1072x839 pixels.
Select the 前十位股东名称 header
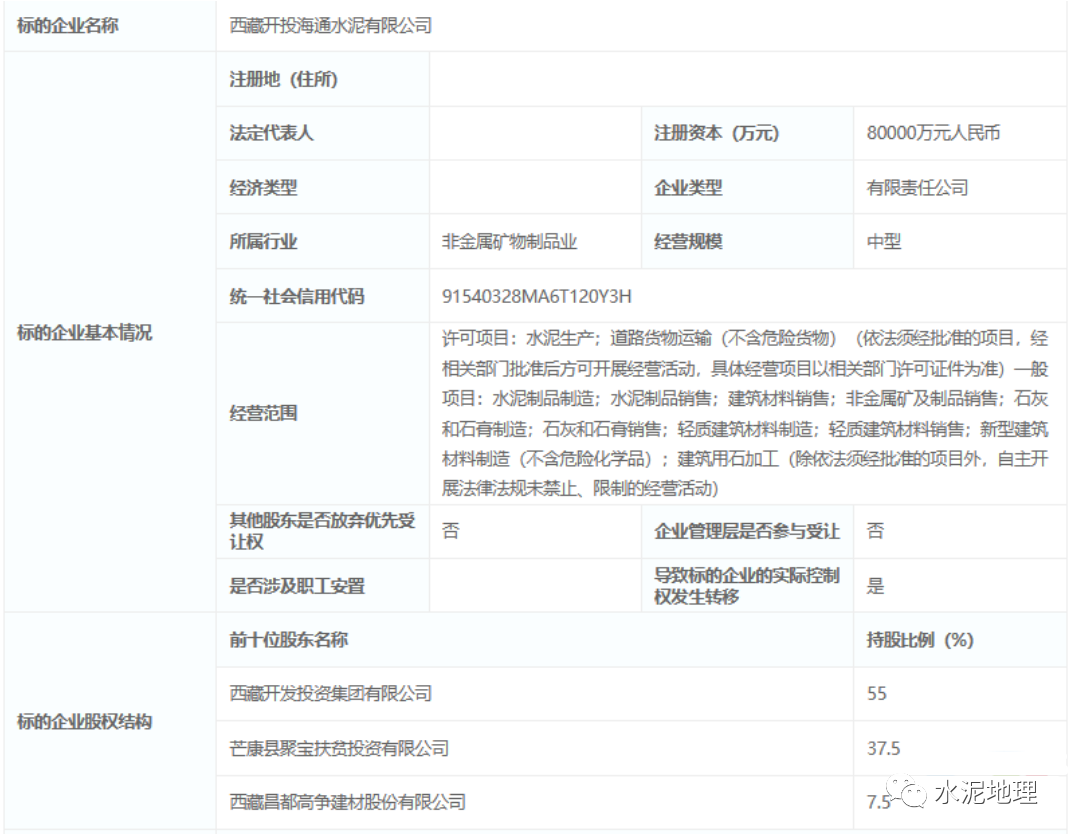click(289, 640)
